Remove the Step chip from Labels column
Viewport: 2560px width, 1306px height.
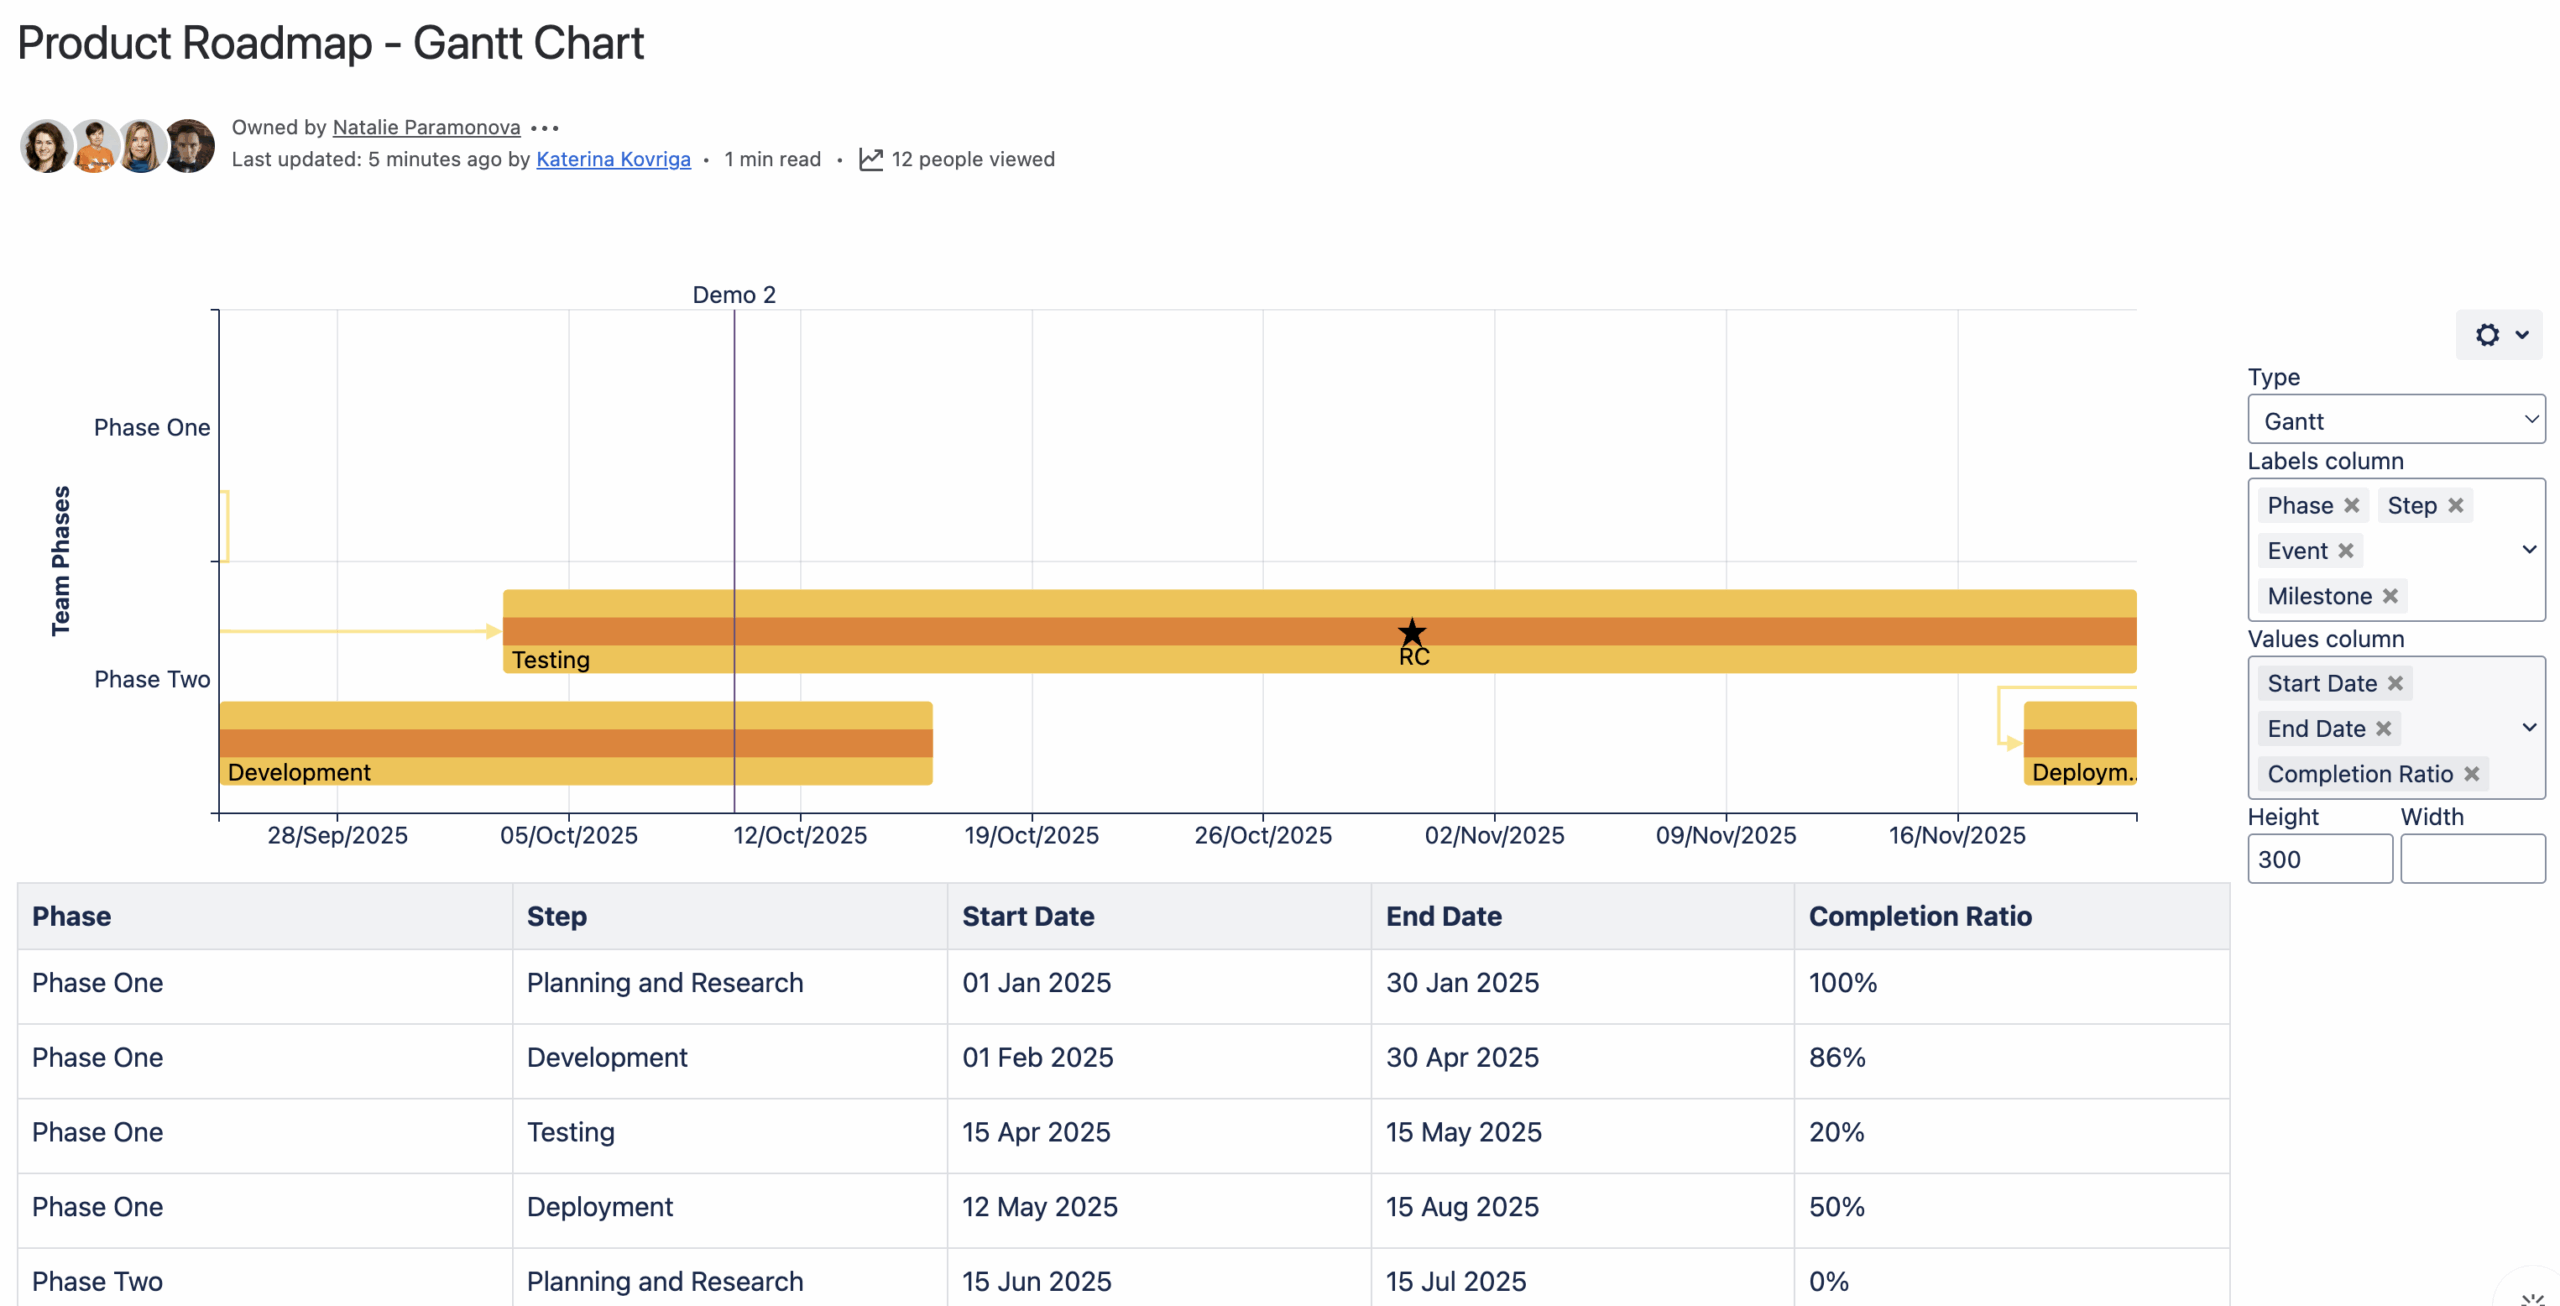pyautogui.click(x=2456, y=505)
